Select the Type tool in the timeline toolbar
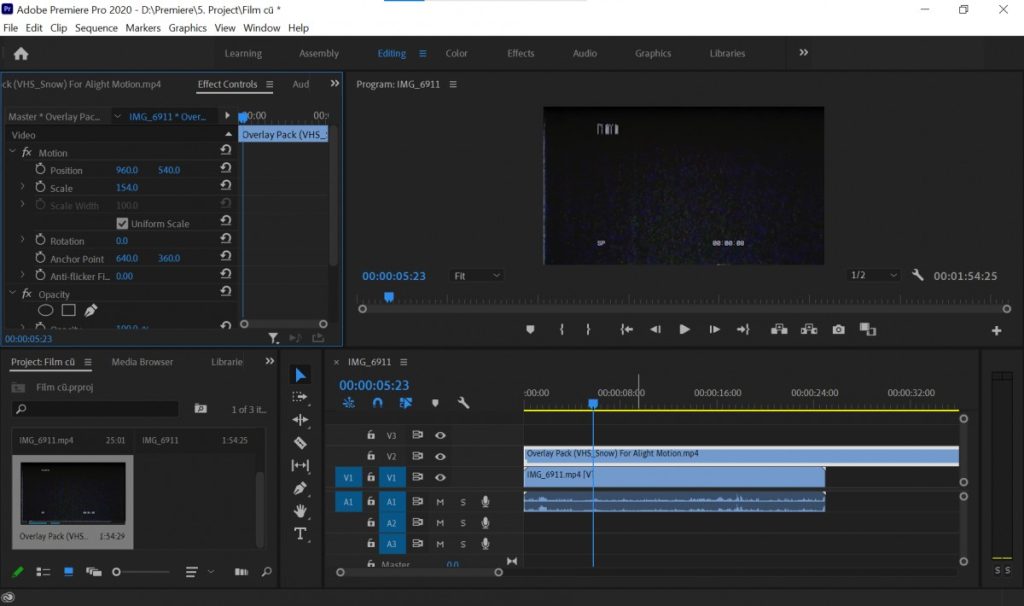This screenshot has height=606, width=1024. coord(300,534)
